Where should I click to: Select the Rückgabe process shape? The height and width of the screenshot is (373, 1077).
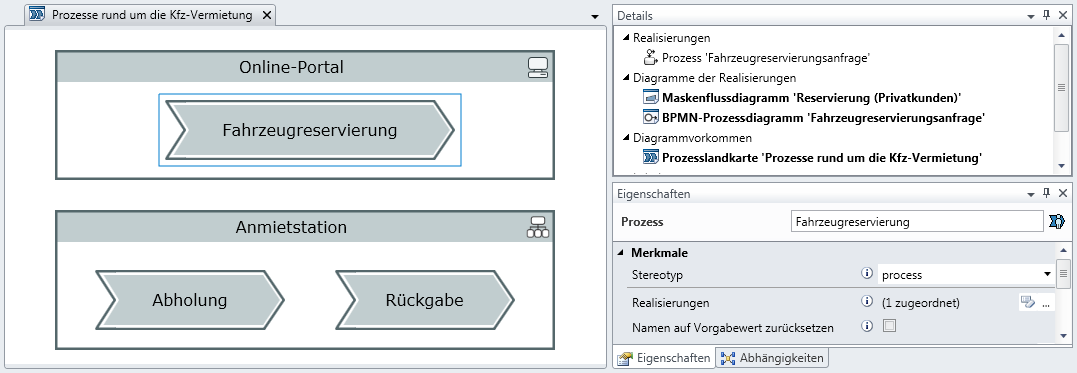coord(424,299)
